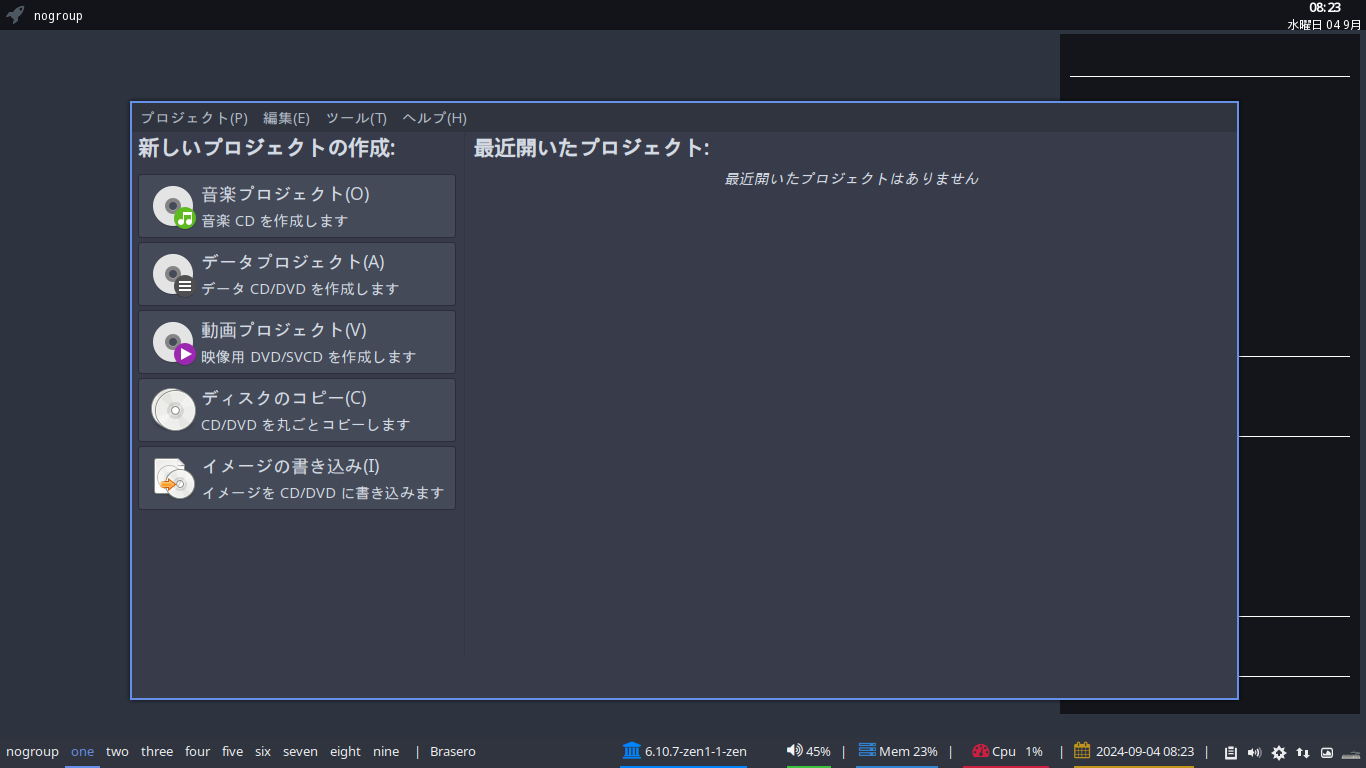Click the データプロジェクト data disc icon
Image resolution: width=1366 pixels, height=768 pixels.
[173, 274]
